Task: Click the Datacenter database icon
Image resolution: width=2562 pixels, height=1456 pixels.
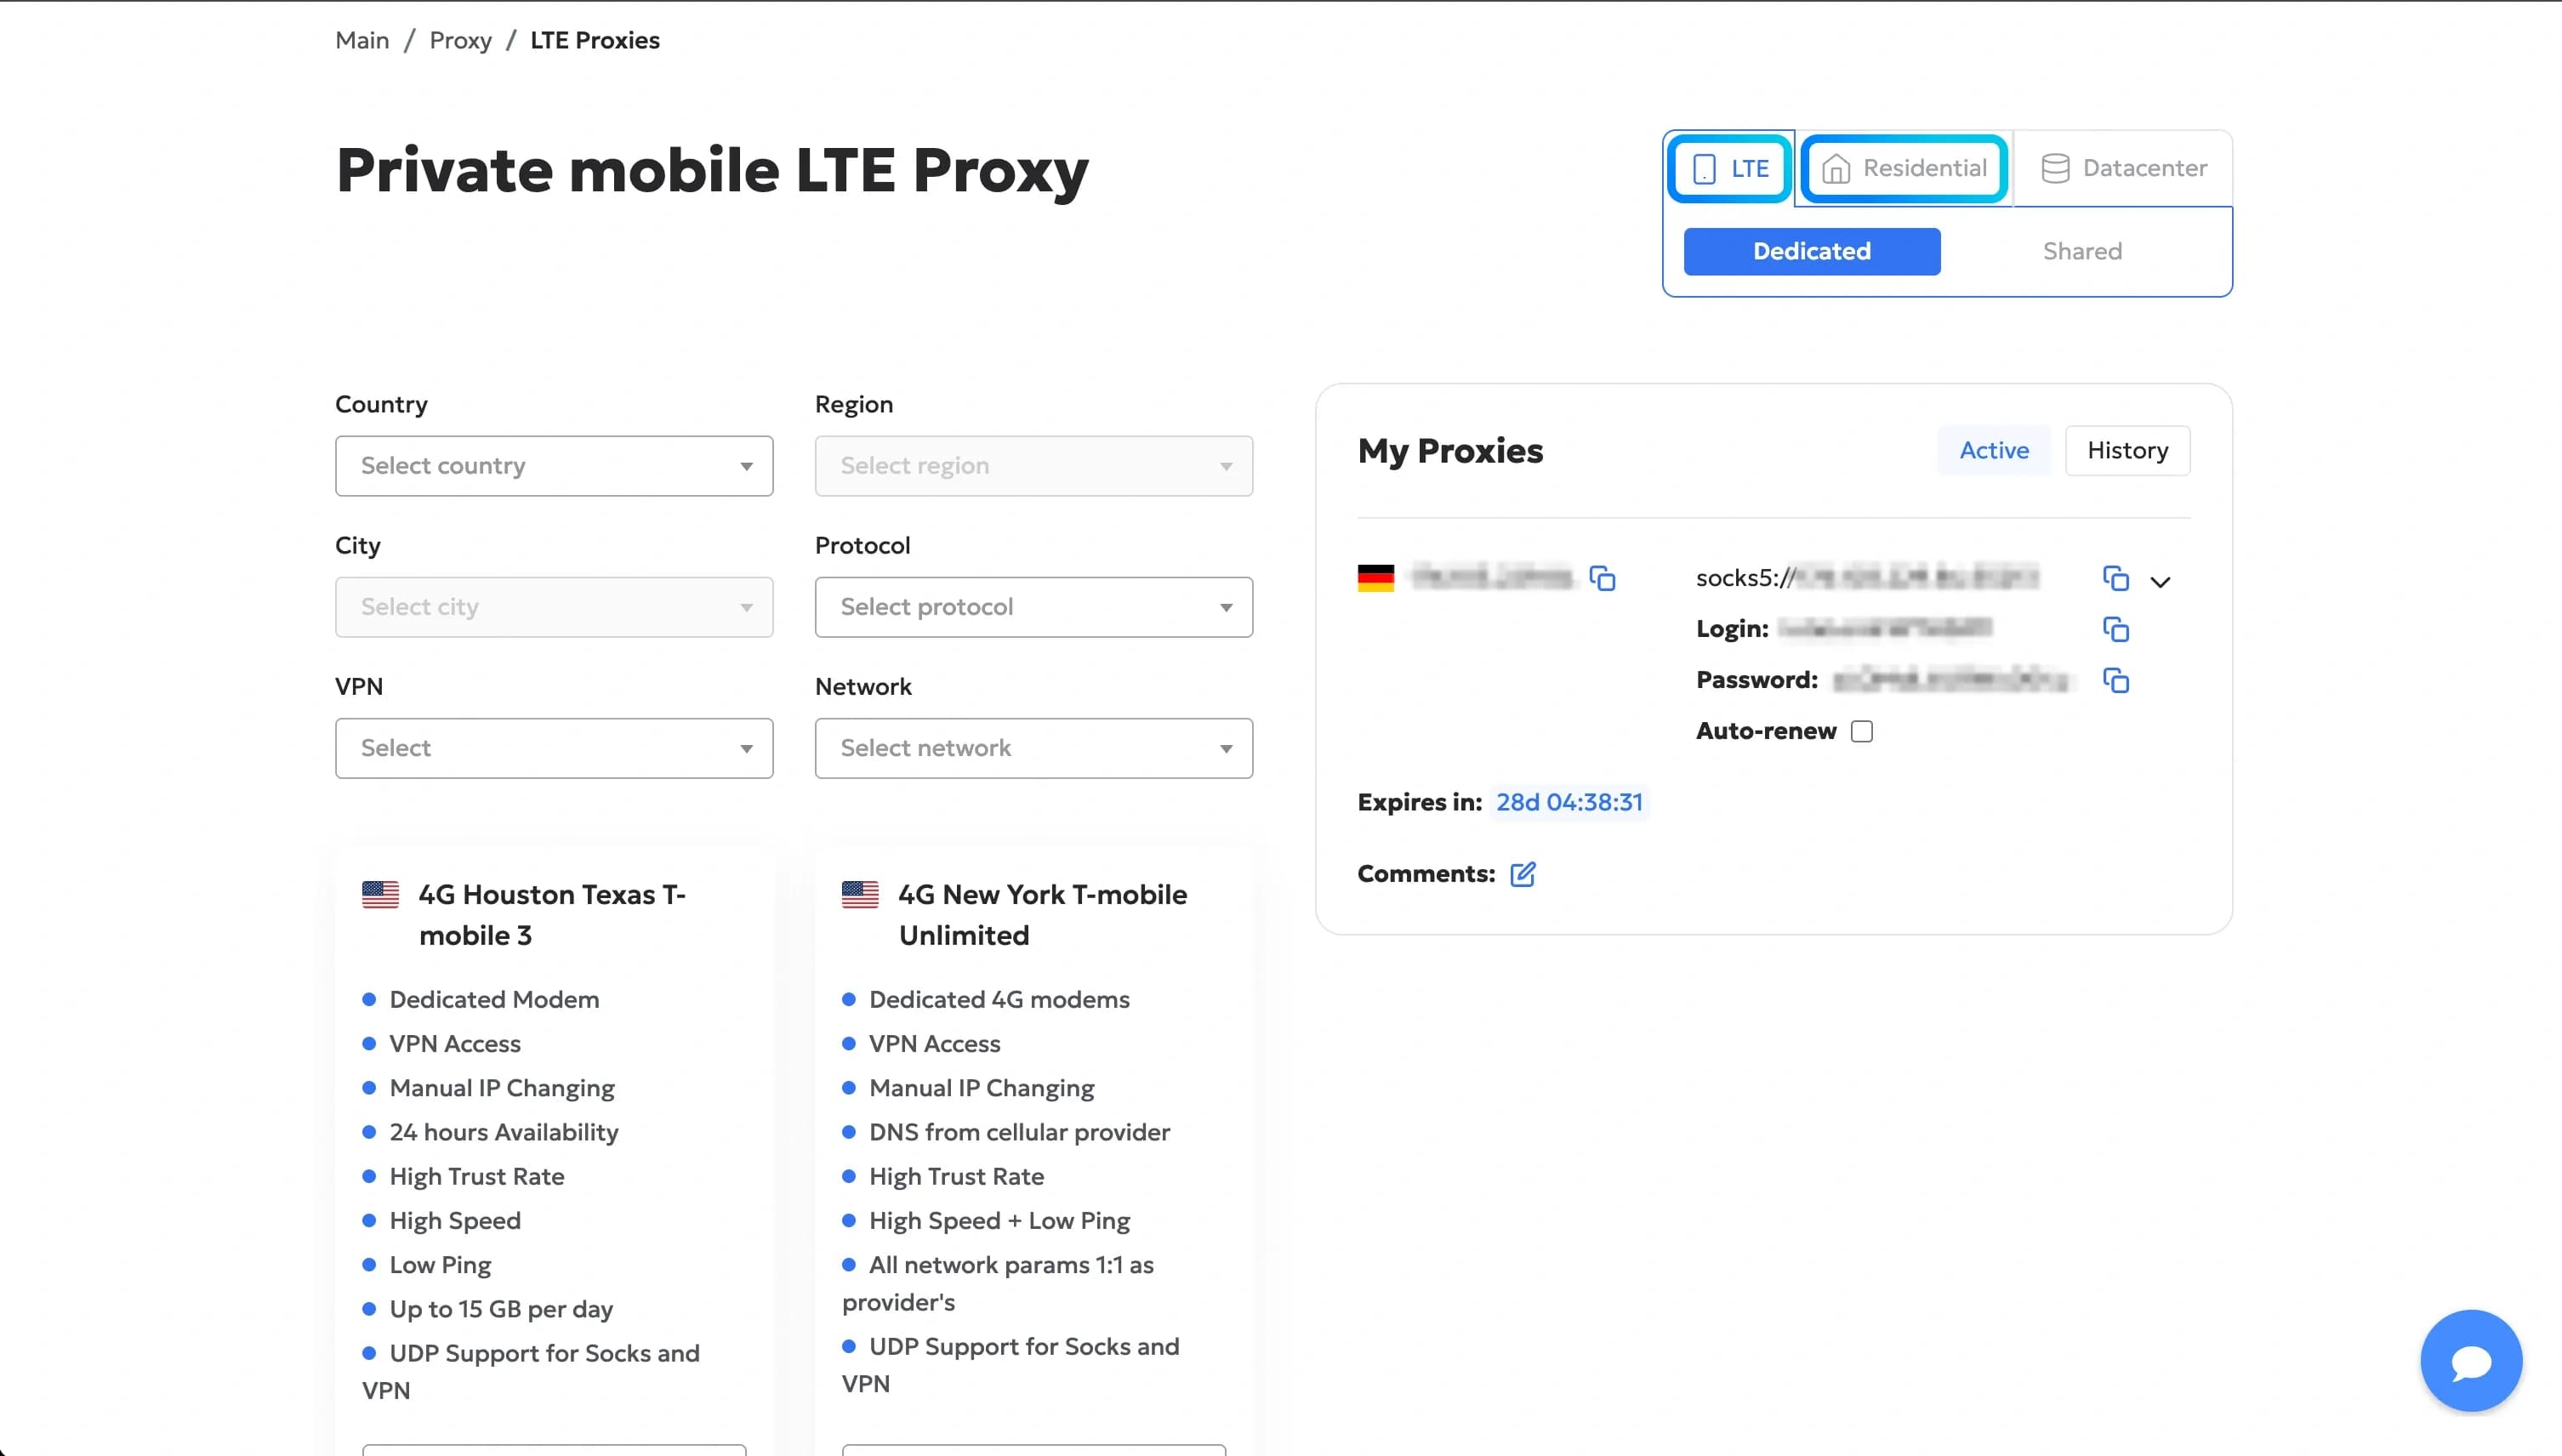Action: (2055, 167)
